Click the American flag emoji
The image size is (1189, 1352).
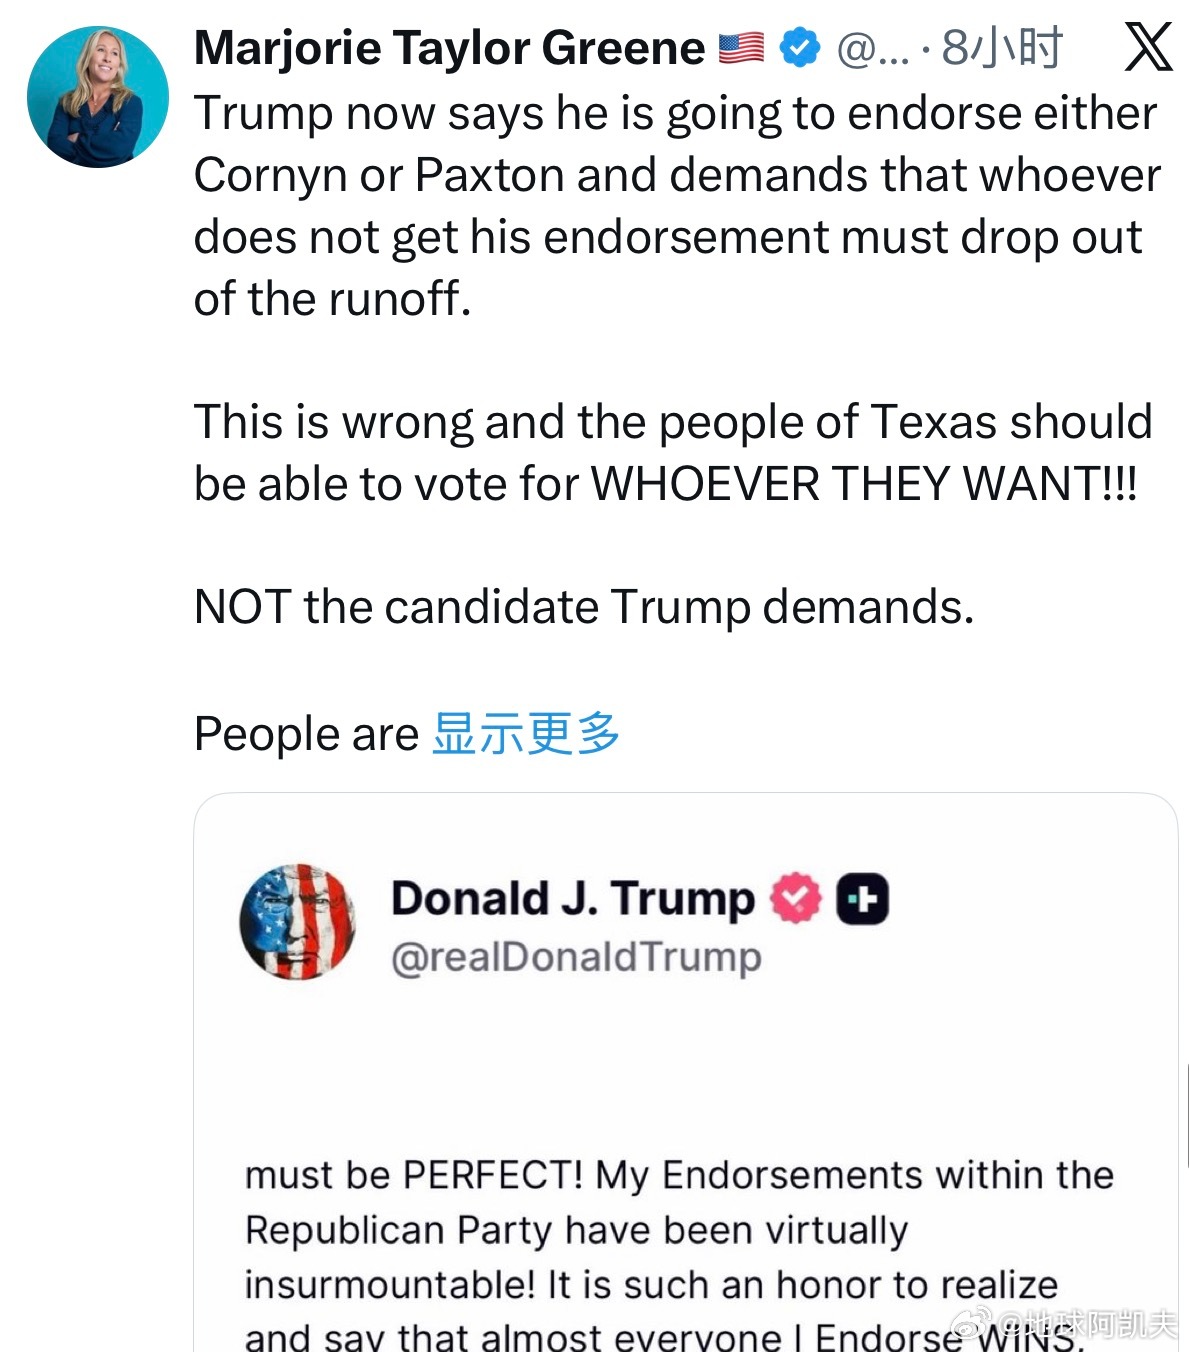742,48
